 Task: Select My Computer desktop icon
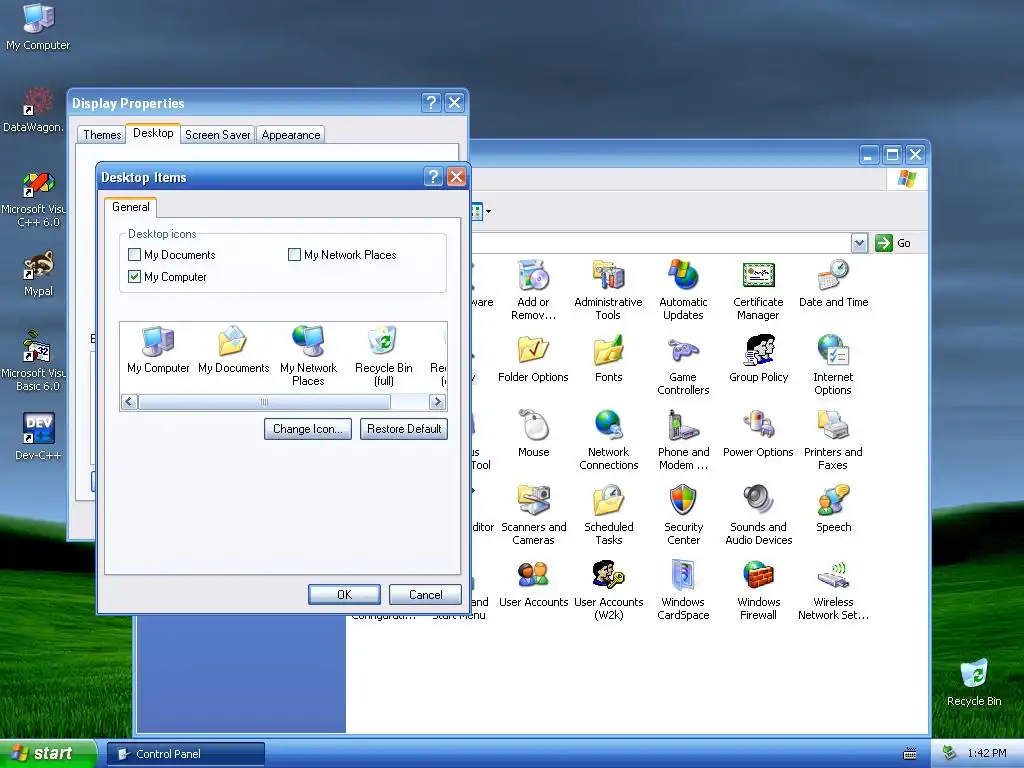38,27
